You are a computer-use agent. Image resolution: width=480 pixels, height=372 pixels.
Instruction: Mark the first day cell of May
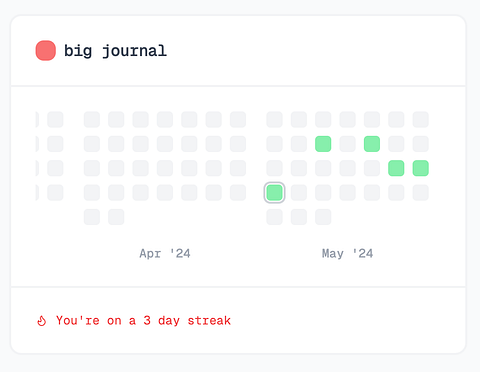[x=274, y=120]
